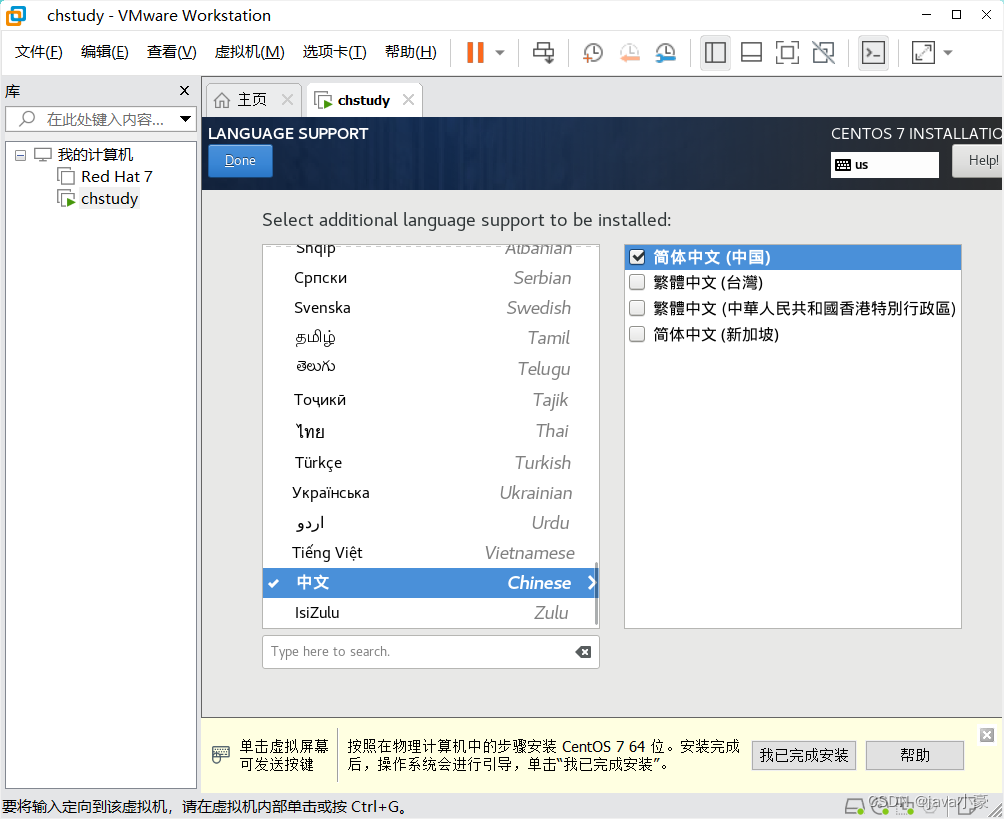Viewport: 1004px width, 819px height.
Task: Click the 帮助 button in hint bar
Action: click(914, 756)
